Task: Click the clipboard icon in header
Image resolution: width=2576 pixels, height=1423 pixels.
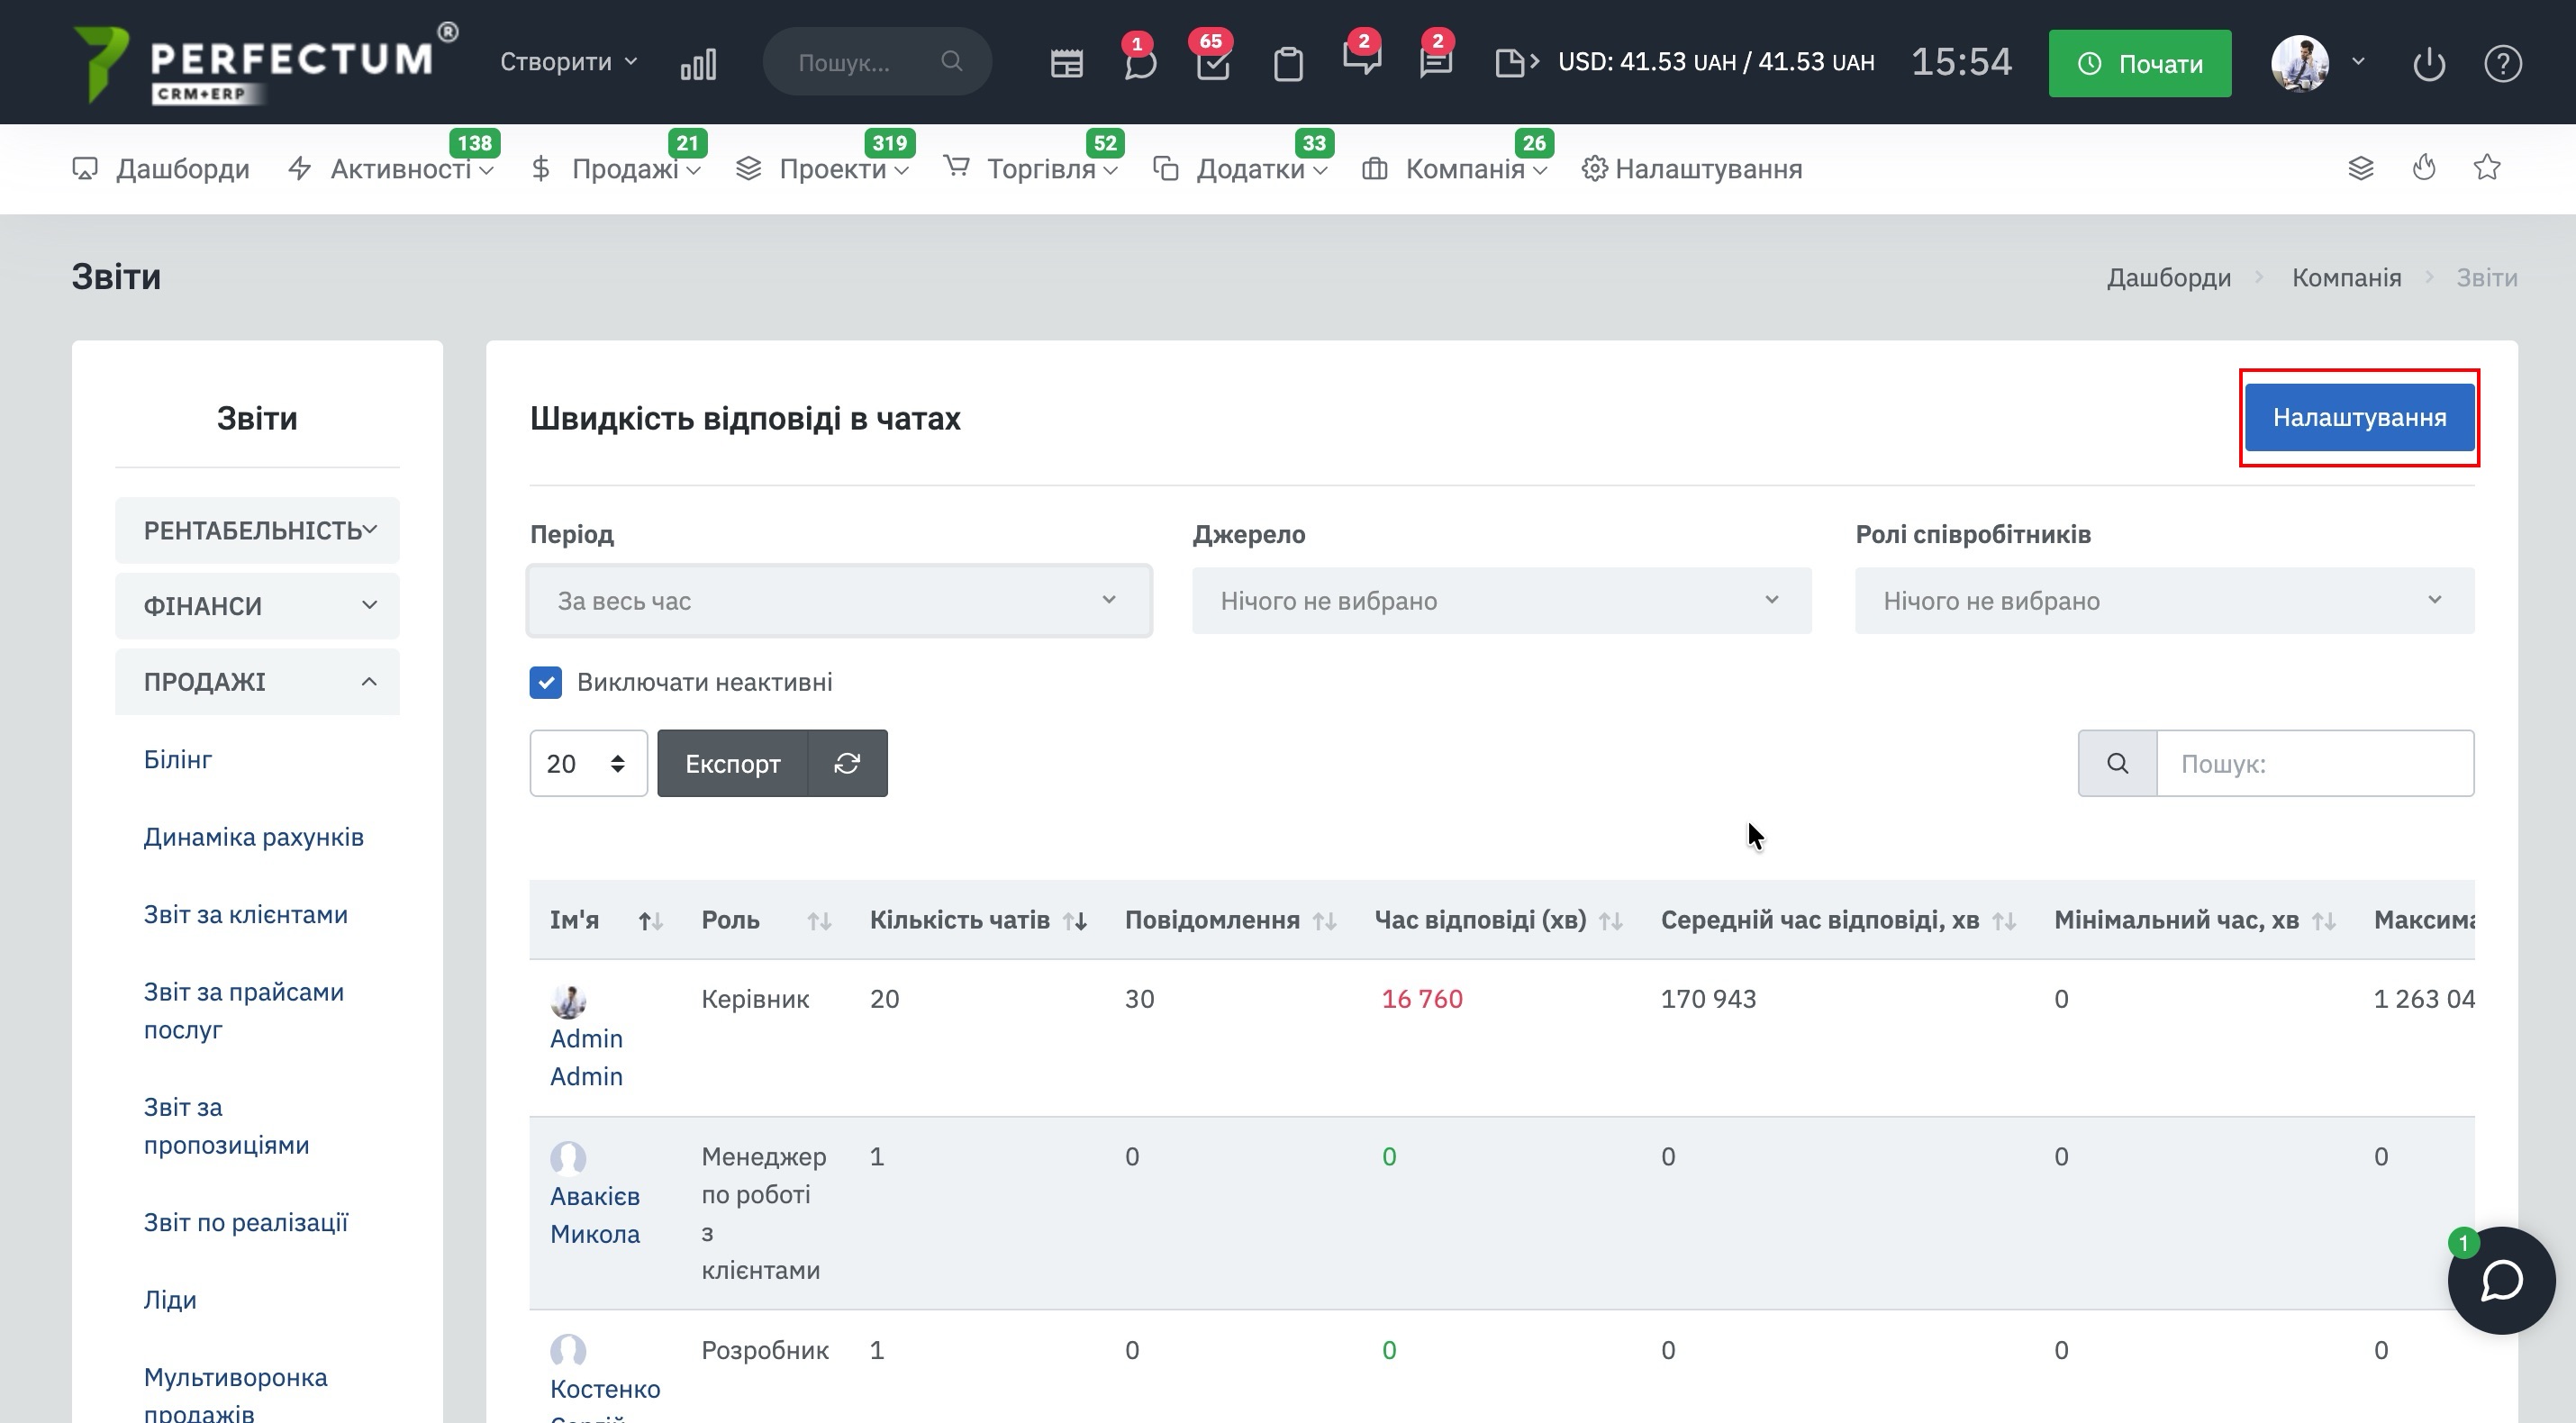Action: pos(1288,64)
